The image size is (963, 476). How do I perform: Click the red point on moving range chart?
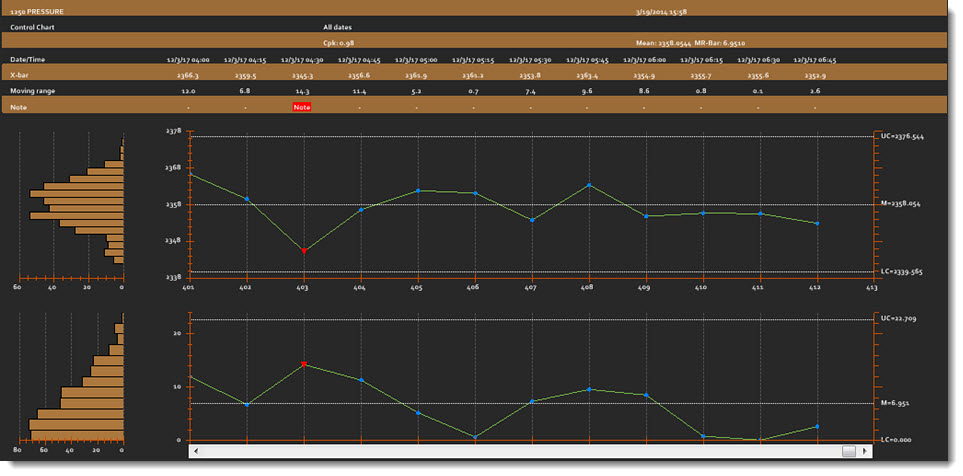tap(304, 364)
